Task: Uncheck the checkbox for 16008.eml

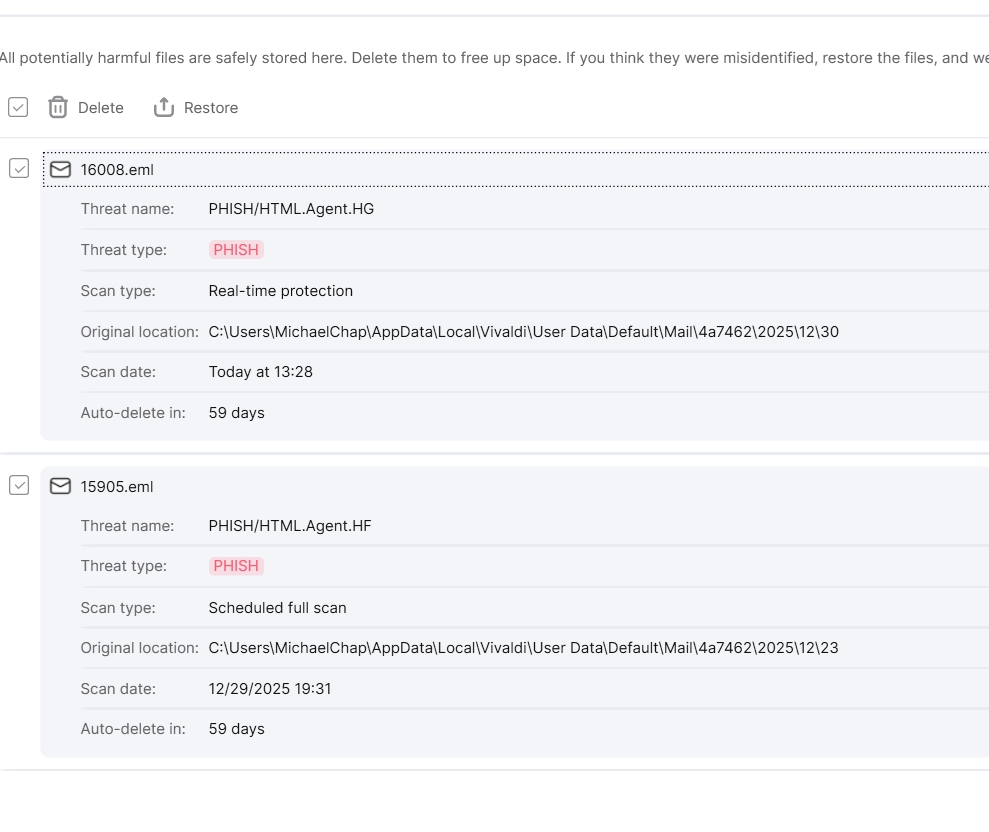Action: [x=19, y=169]
